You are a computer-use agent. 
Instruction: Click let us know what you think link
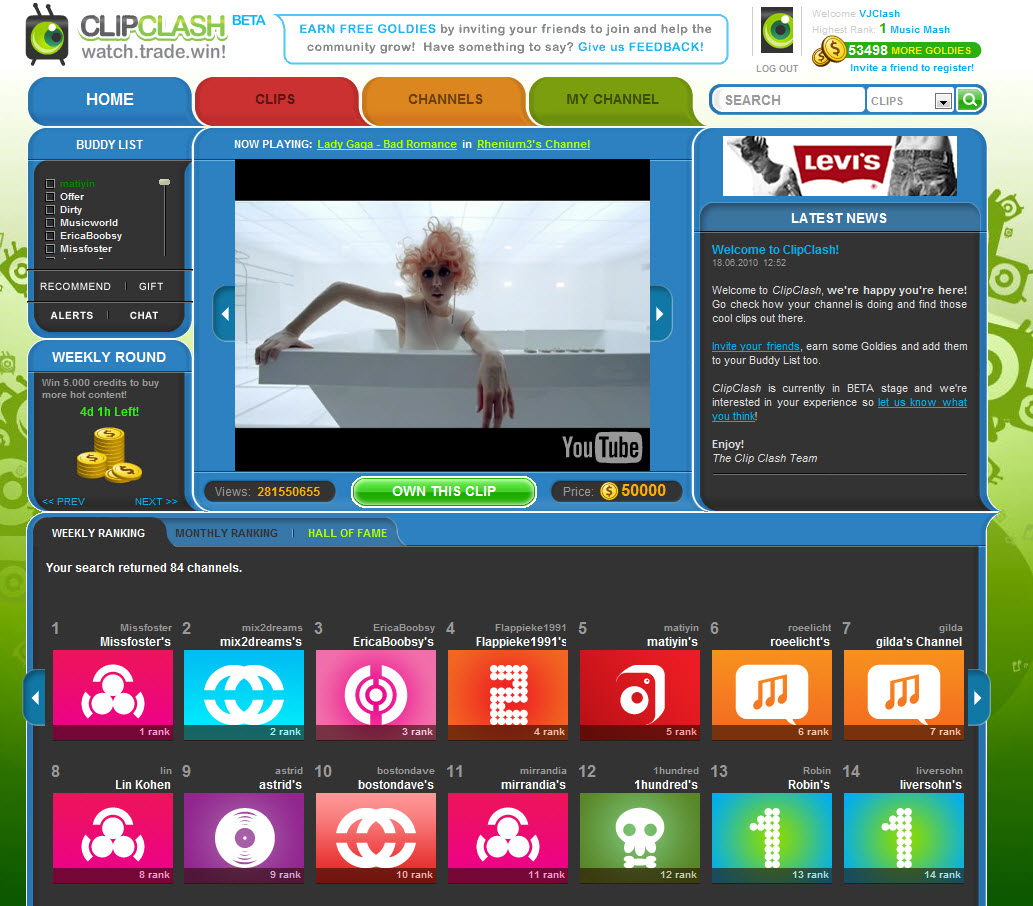tap(922, 403)
